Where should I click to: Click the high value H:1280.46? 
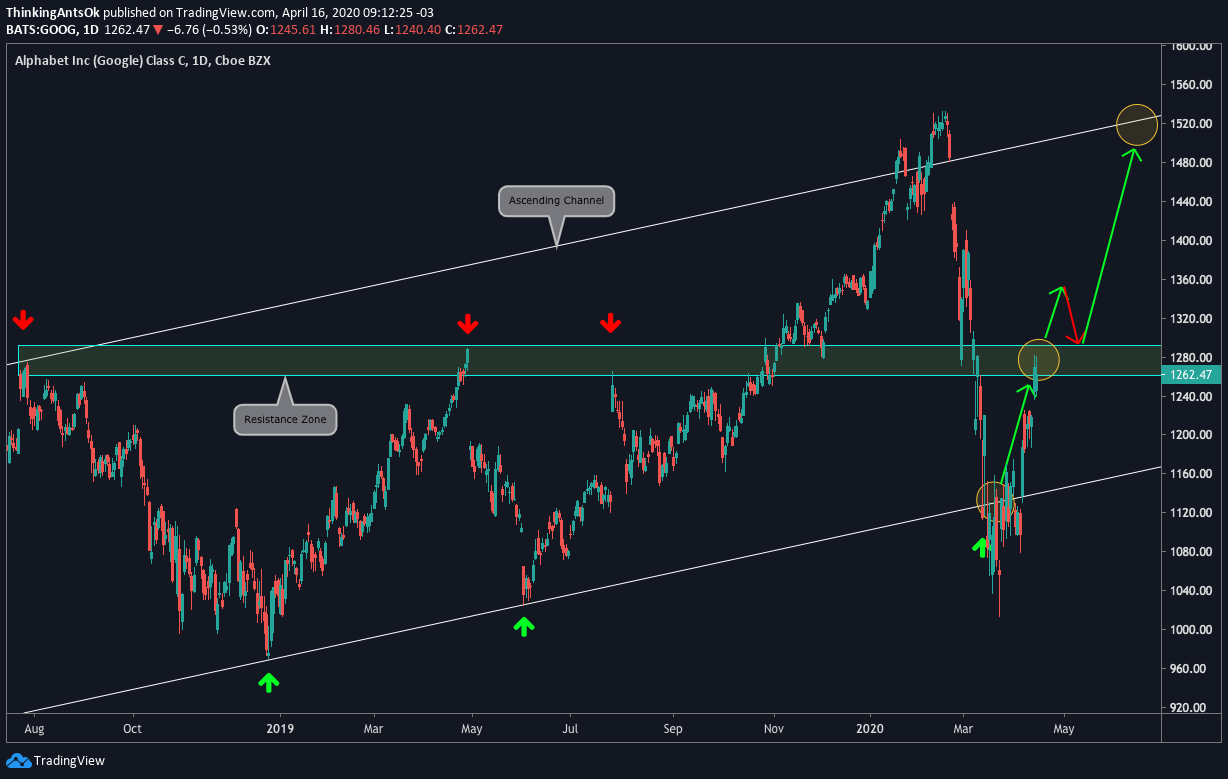coord(349,30)
